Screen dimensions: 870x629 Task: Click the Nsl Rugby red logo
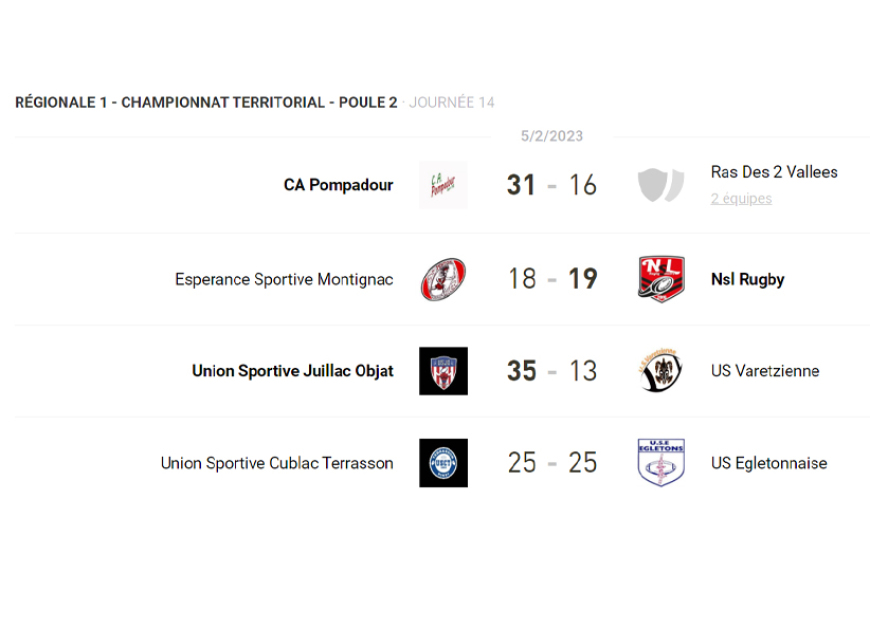pyautogui.click(x=661, y=278)
